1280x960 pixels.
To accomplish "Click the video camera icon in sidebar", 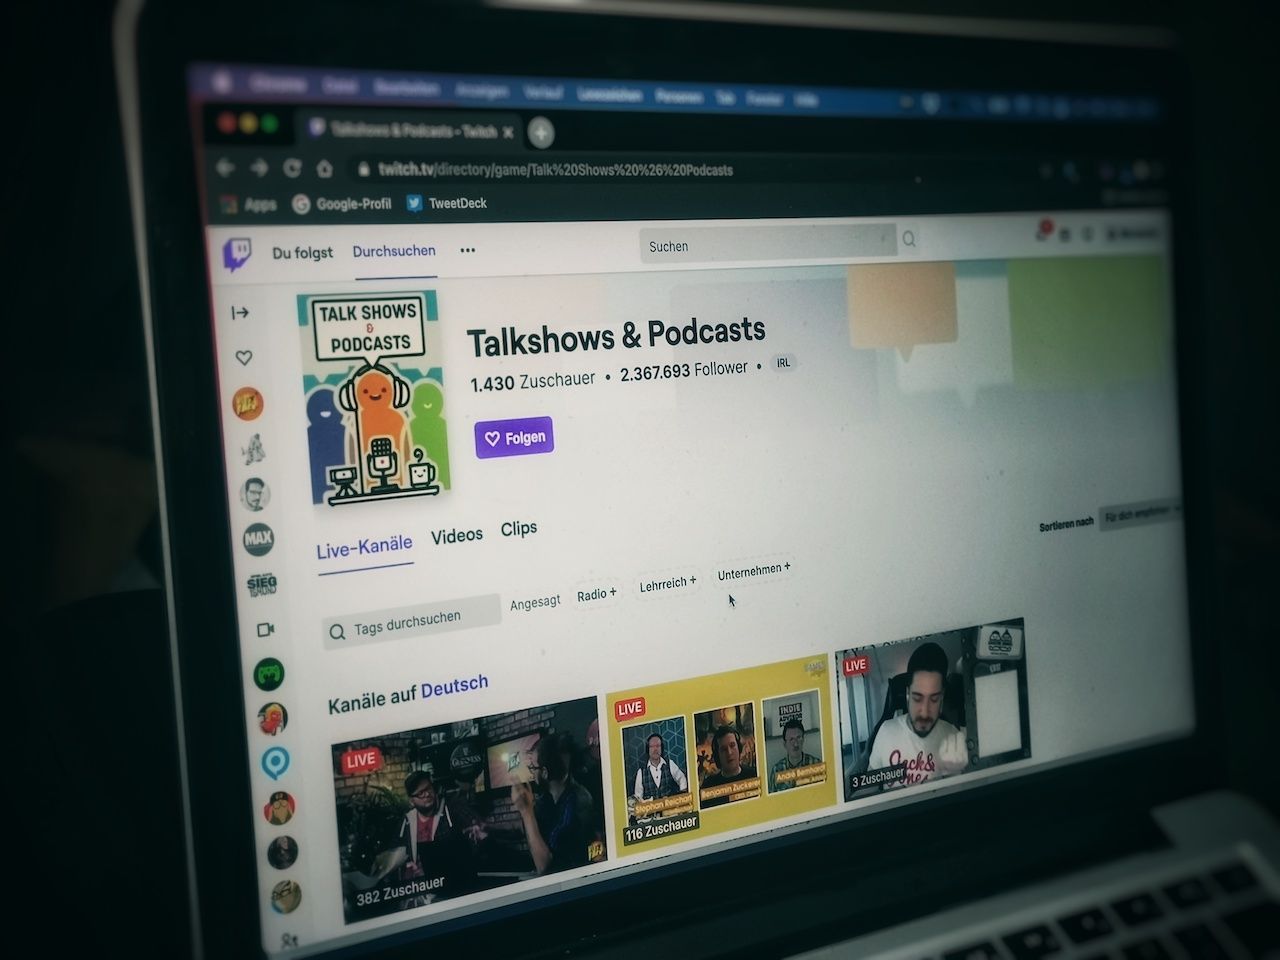I will 265,630.
